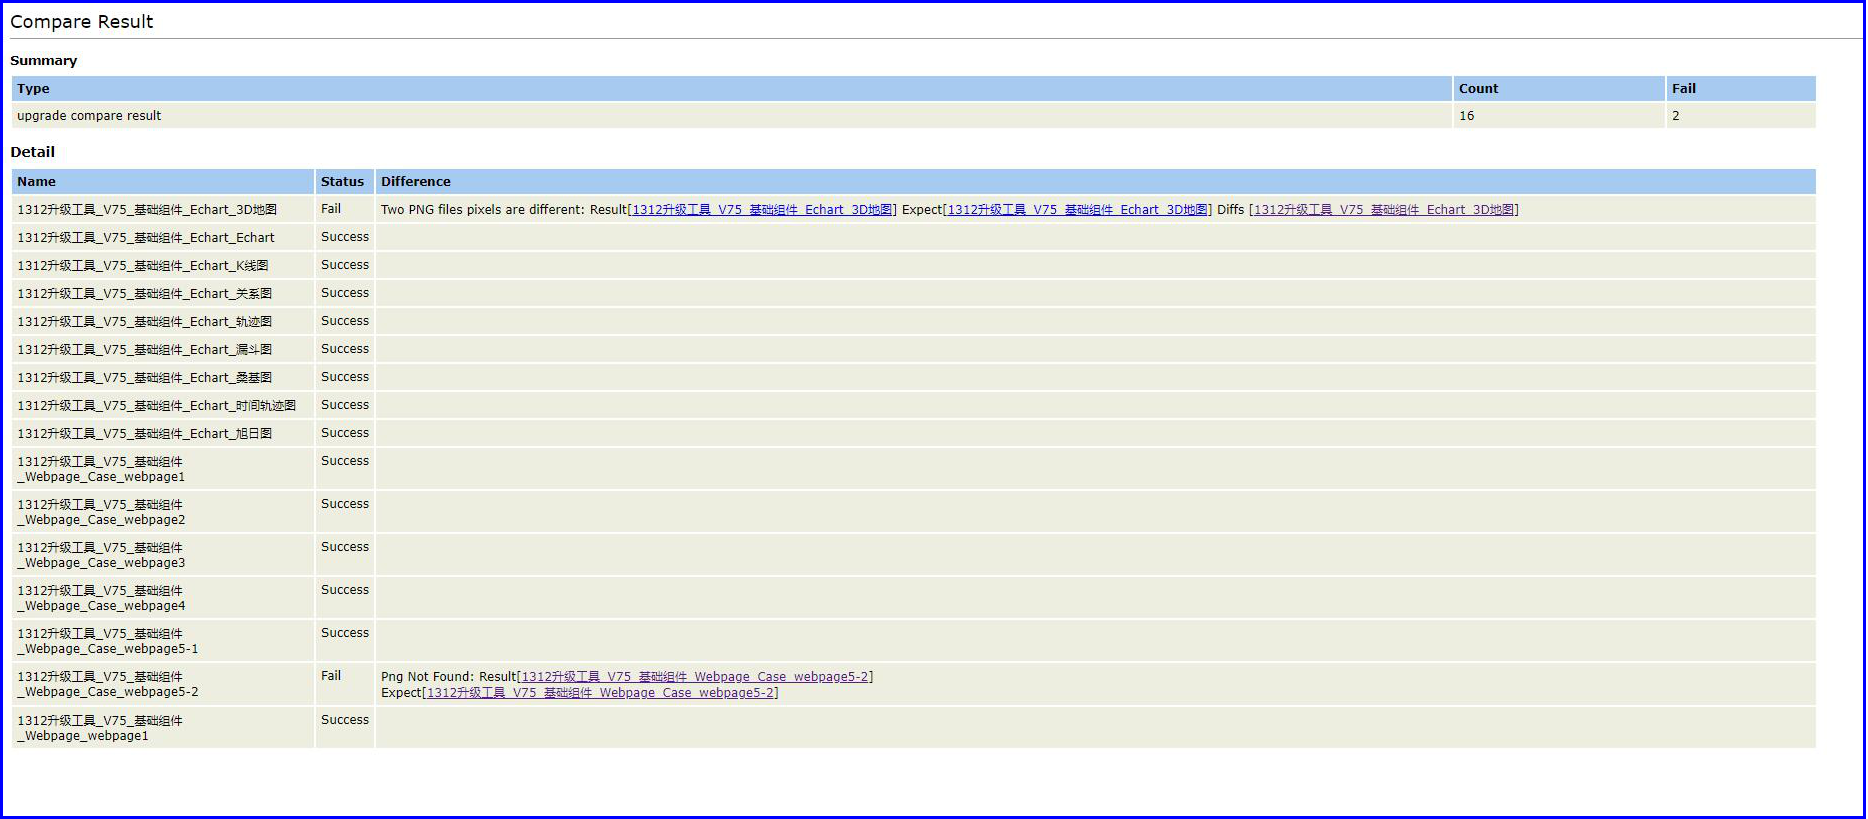Click Success status of Echart_旭日图 row
The height and width of the screenshot is (819, 1868).
[344, 433]
